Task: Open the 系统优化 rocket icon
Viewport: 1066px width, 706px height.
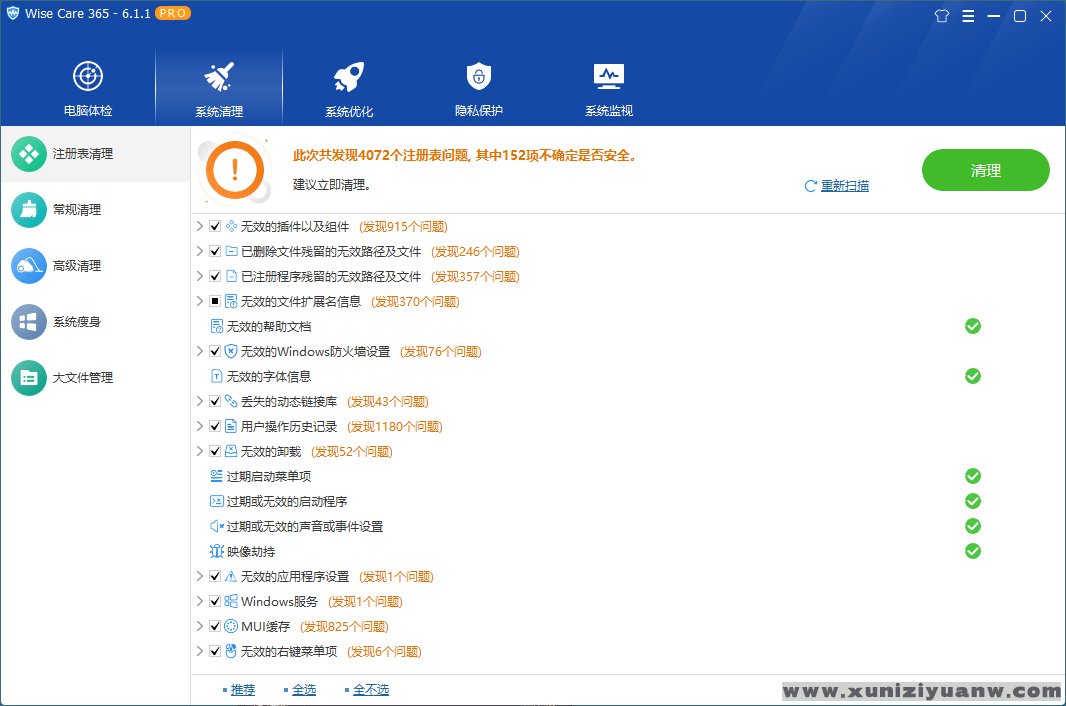Action: (348, 77)
